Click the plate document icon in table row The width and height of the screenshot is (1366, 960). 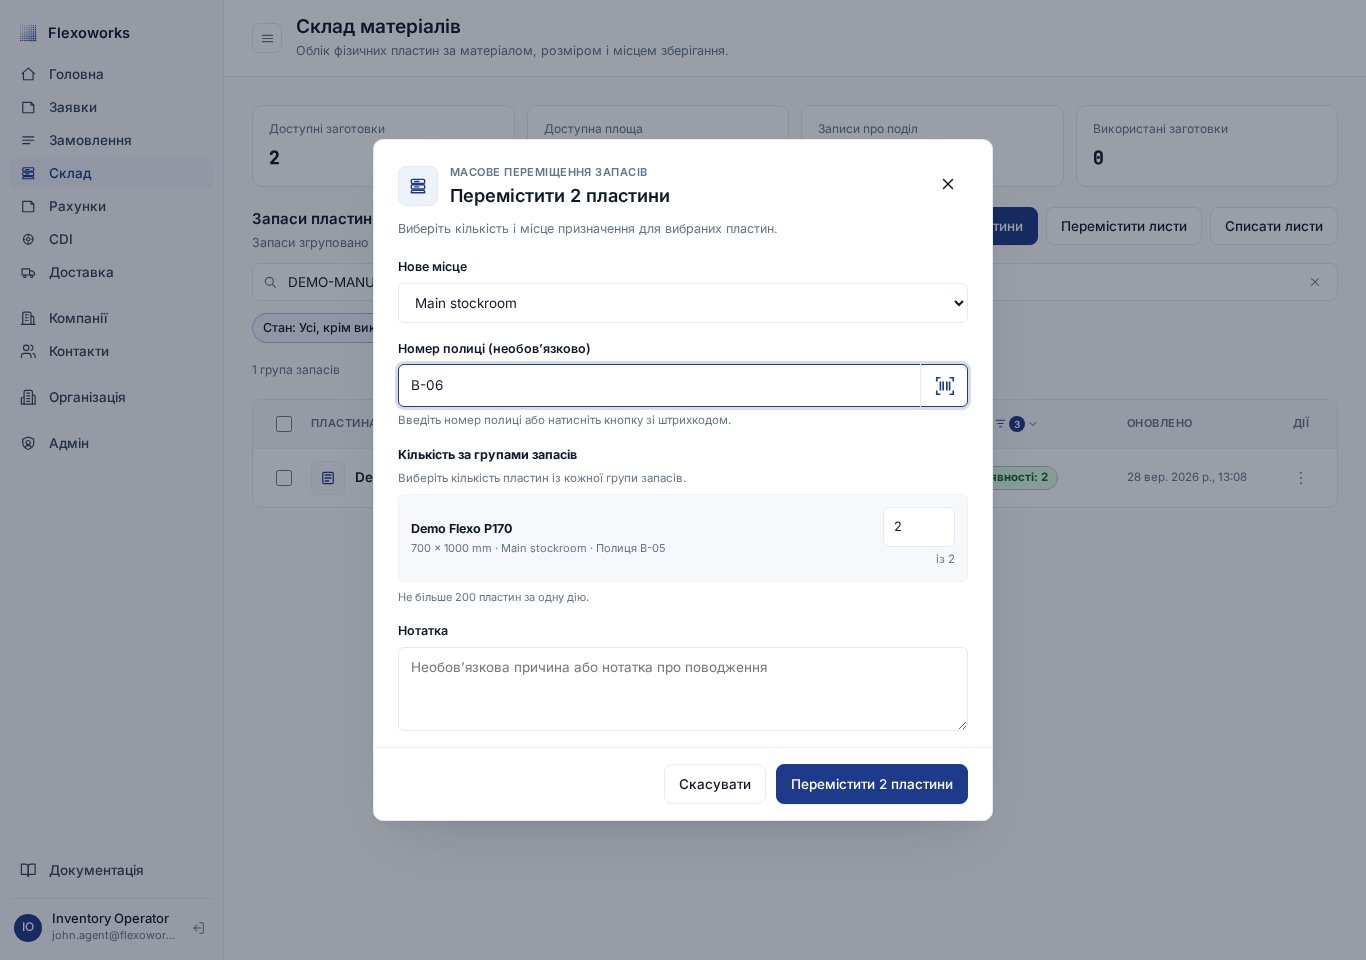328,478
